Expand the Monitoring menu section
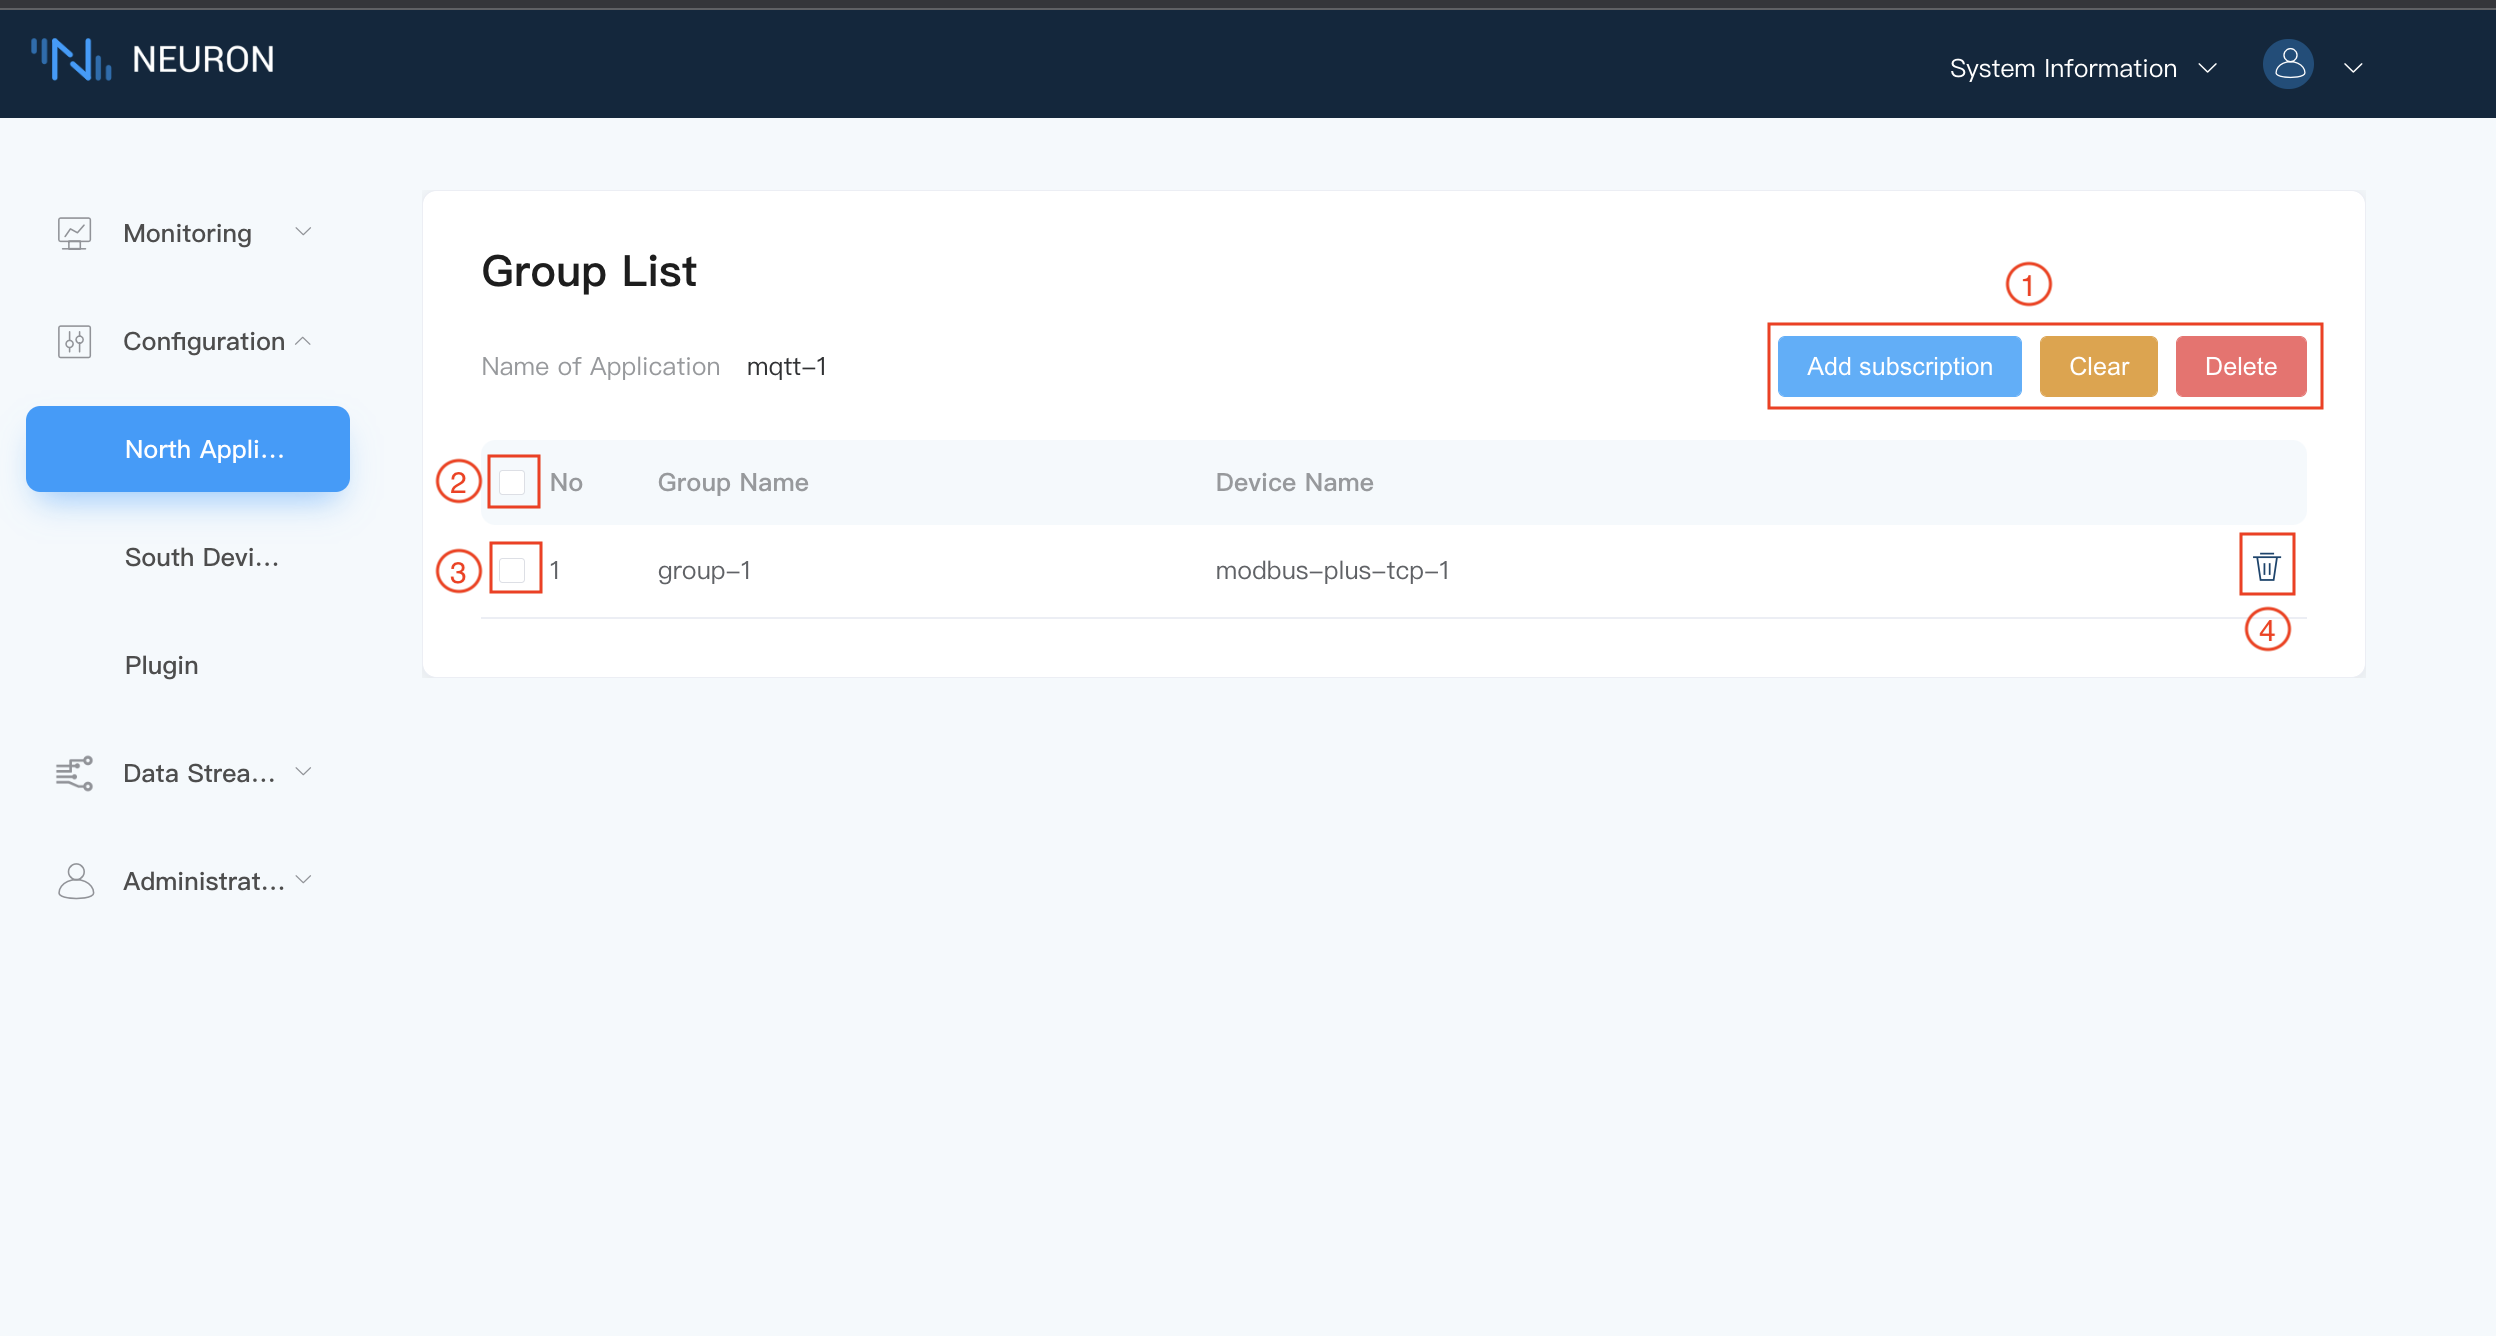This screenshot has width=2496, height=1336. click(x=188, y=231)
